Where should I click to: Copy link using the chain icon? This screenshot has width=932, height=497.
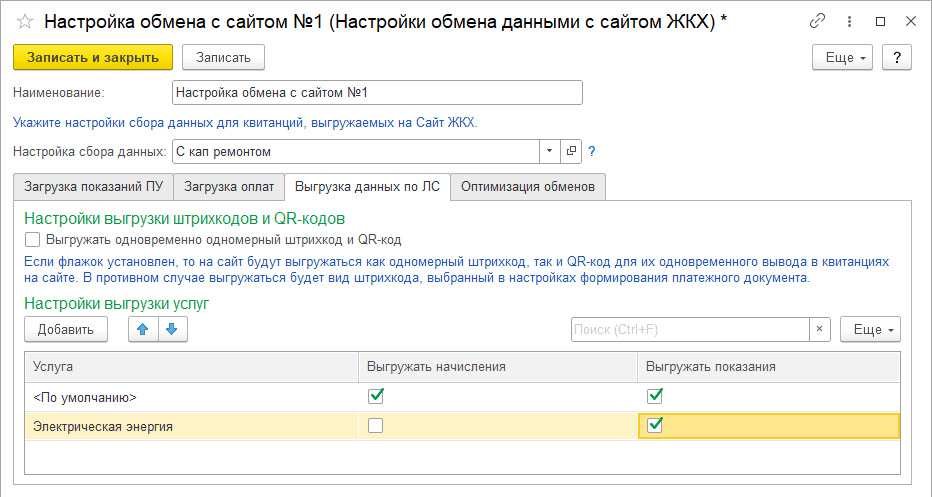[x=818, y=21]
